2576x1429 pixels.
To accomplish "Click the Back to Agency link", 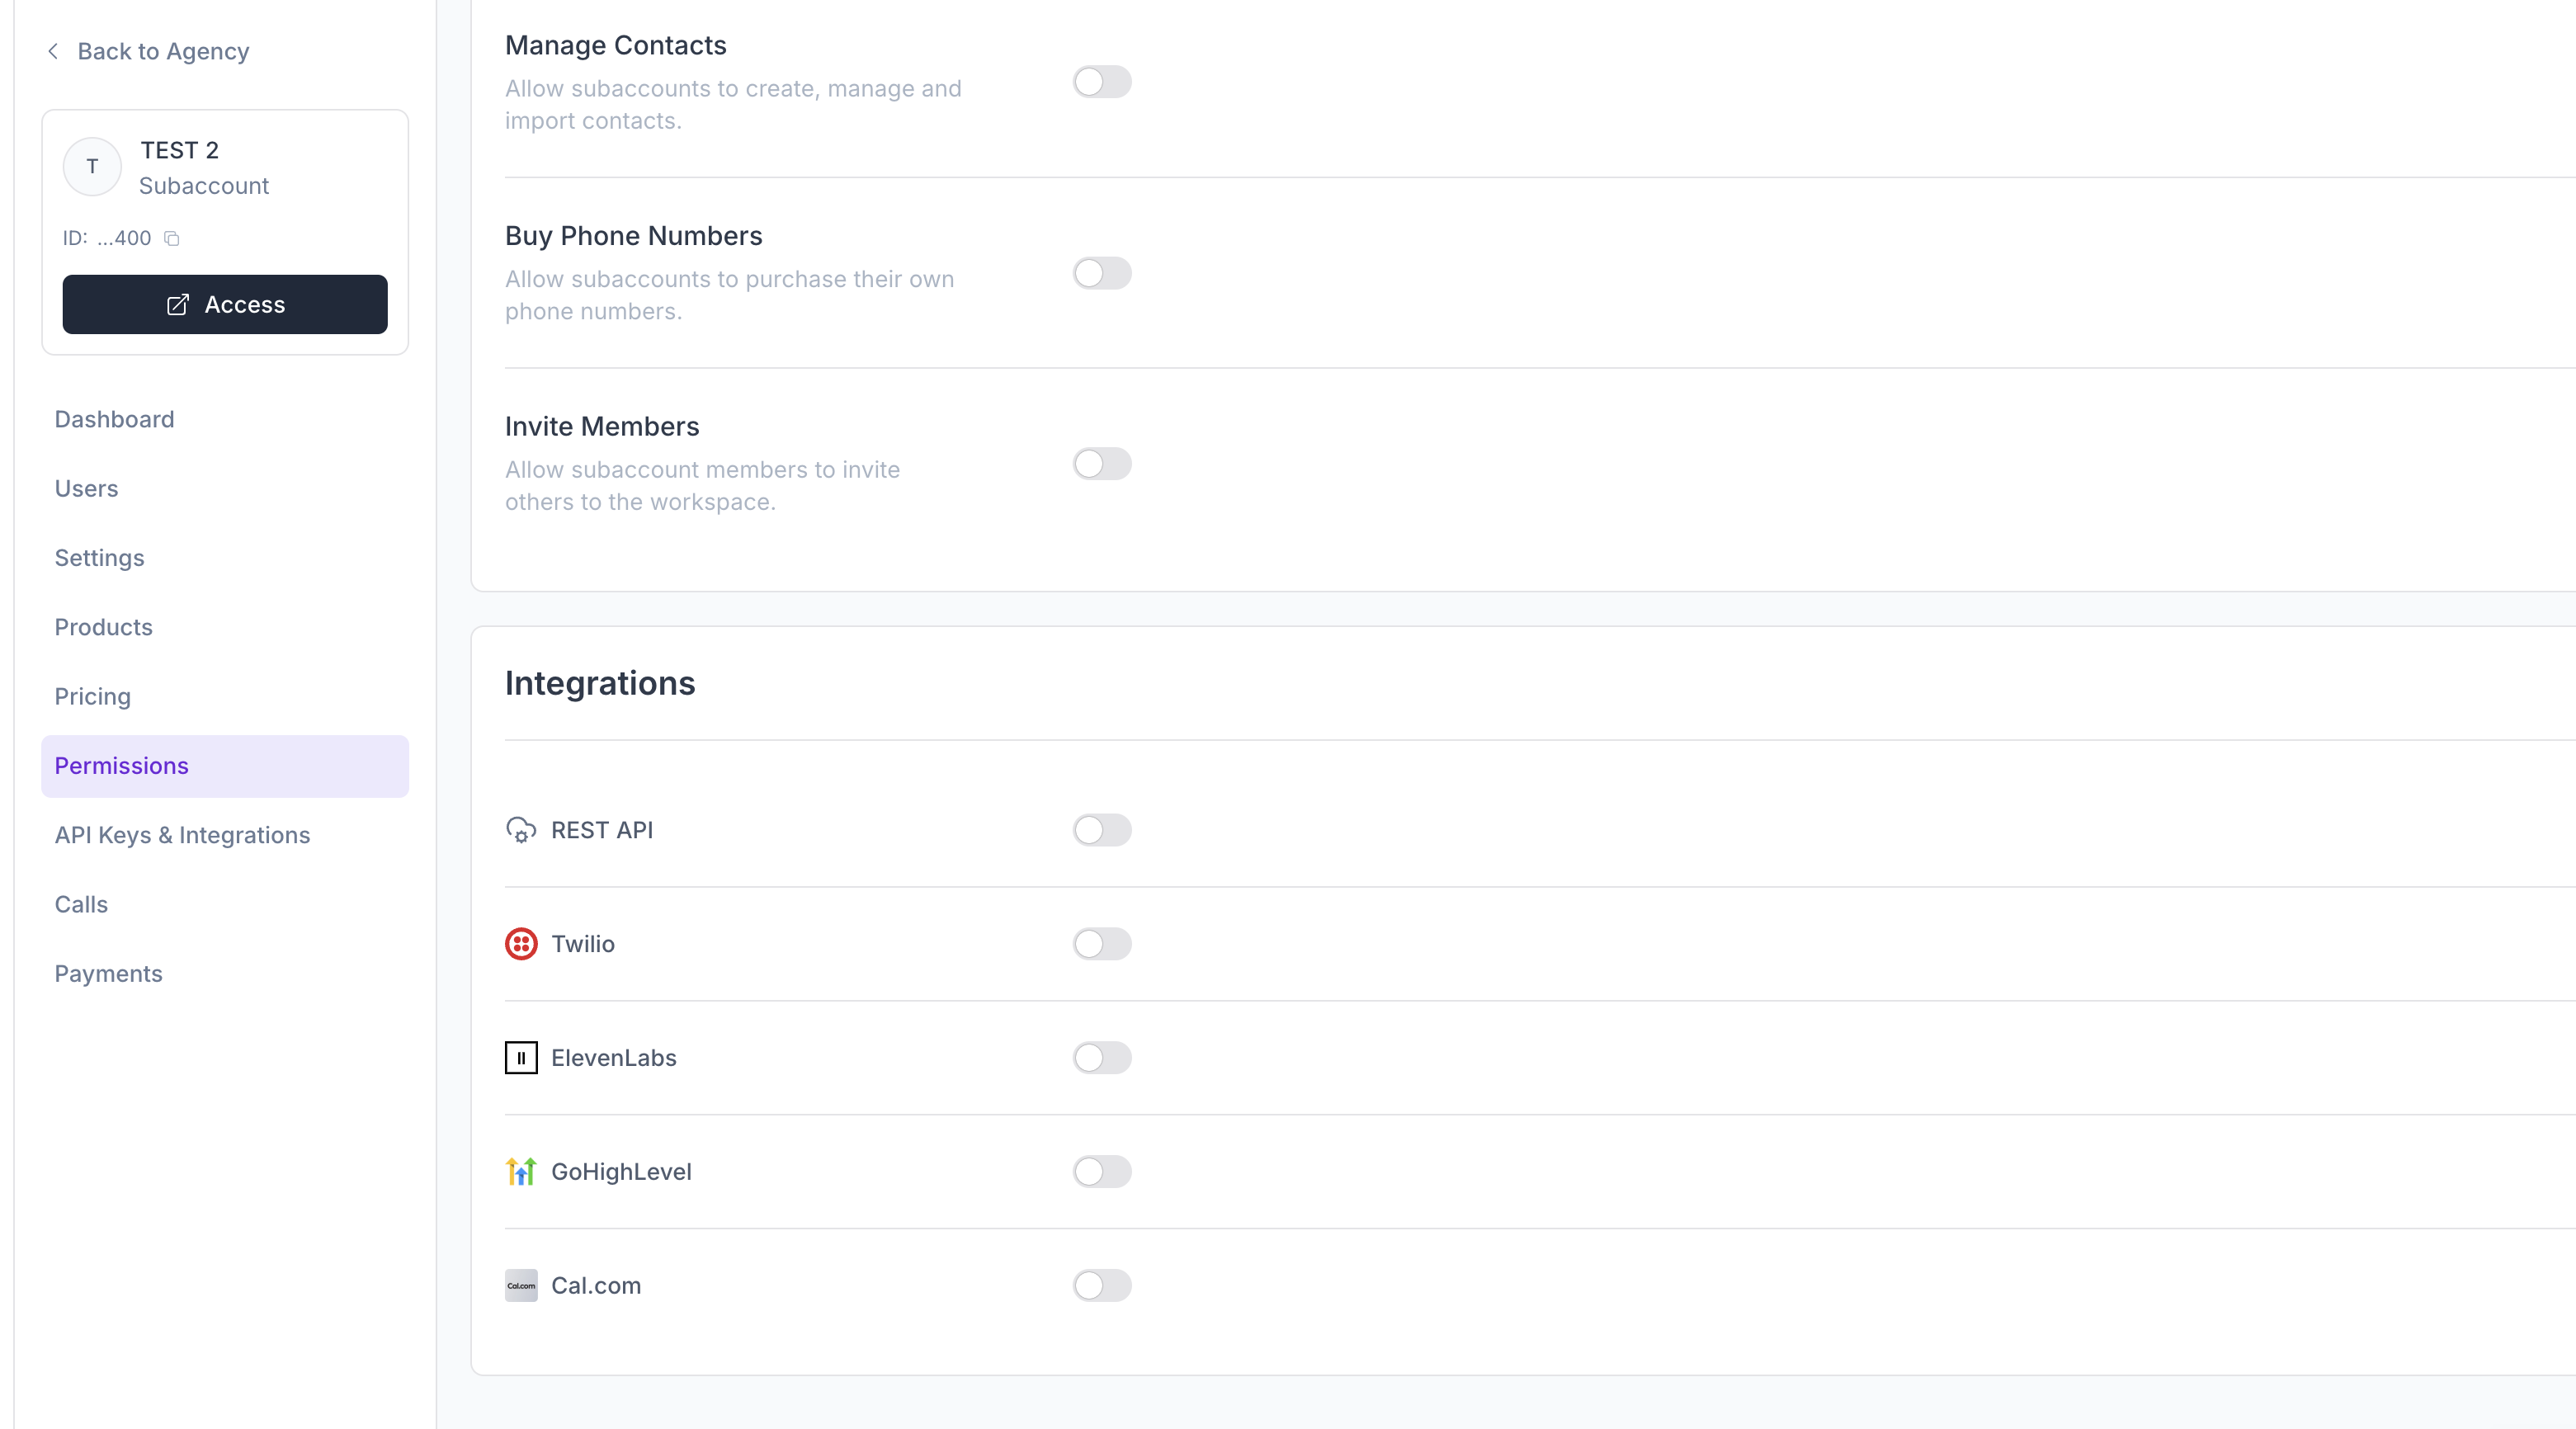I will tap(163, 51).
